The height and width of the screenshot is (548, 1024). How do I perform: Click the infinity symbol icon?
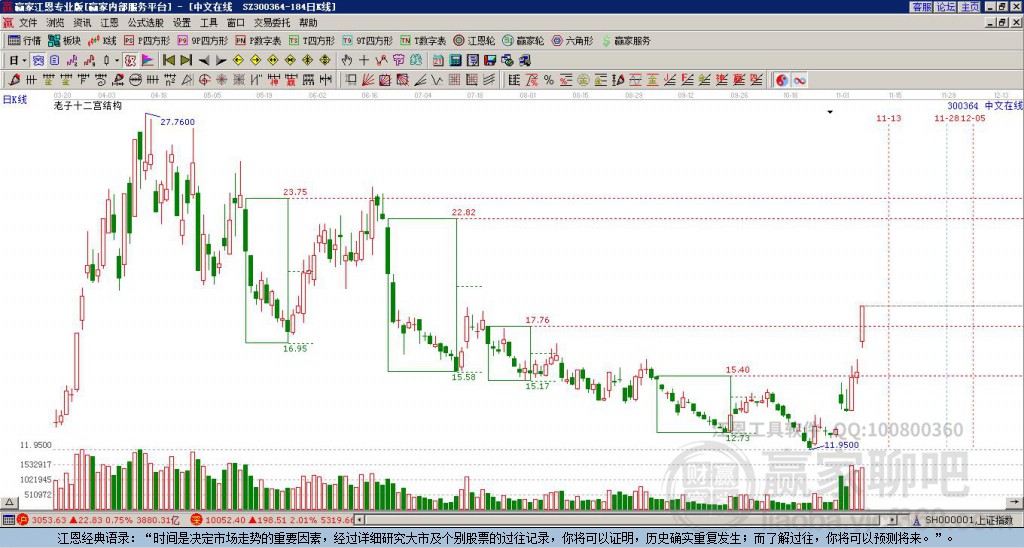[799, 80]
